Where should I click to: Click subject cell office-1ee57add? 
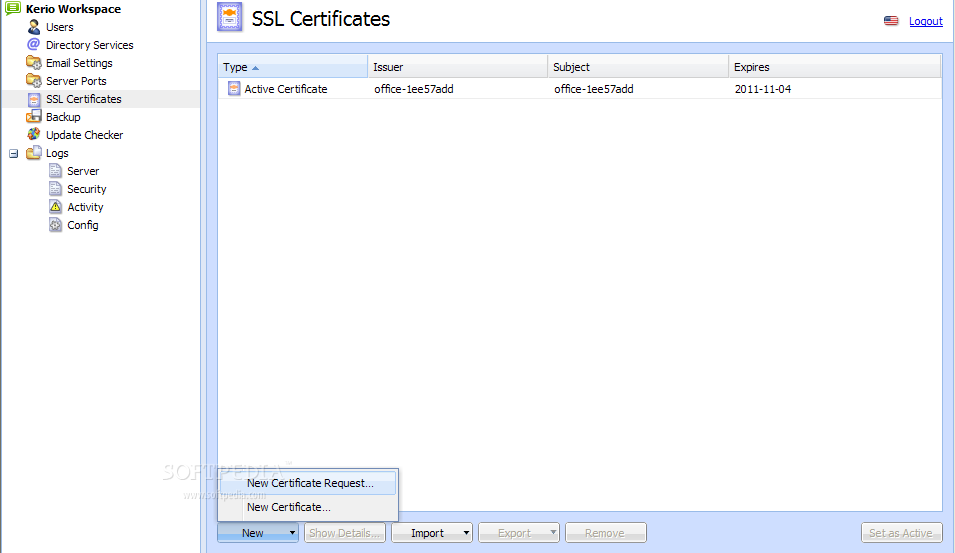[594, 89]
